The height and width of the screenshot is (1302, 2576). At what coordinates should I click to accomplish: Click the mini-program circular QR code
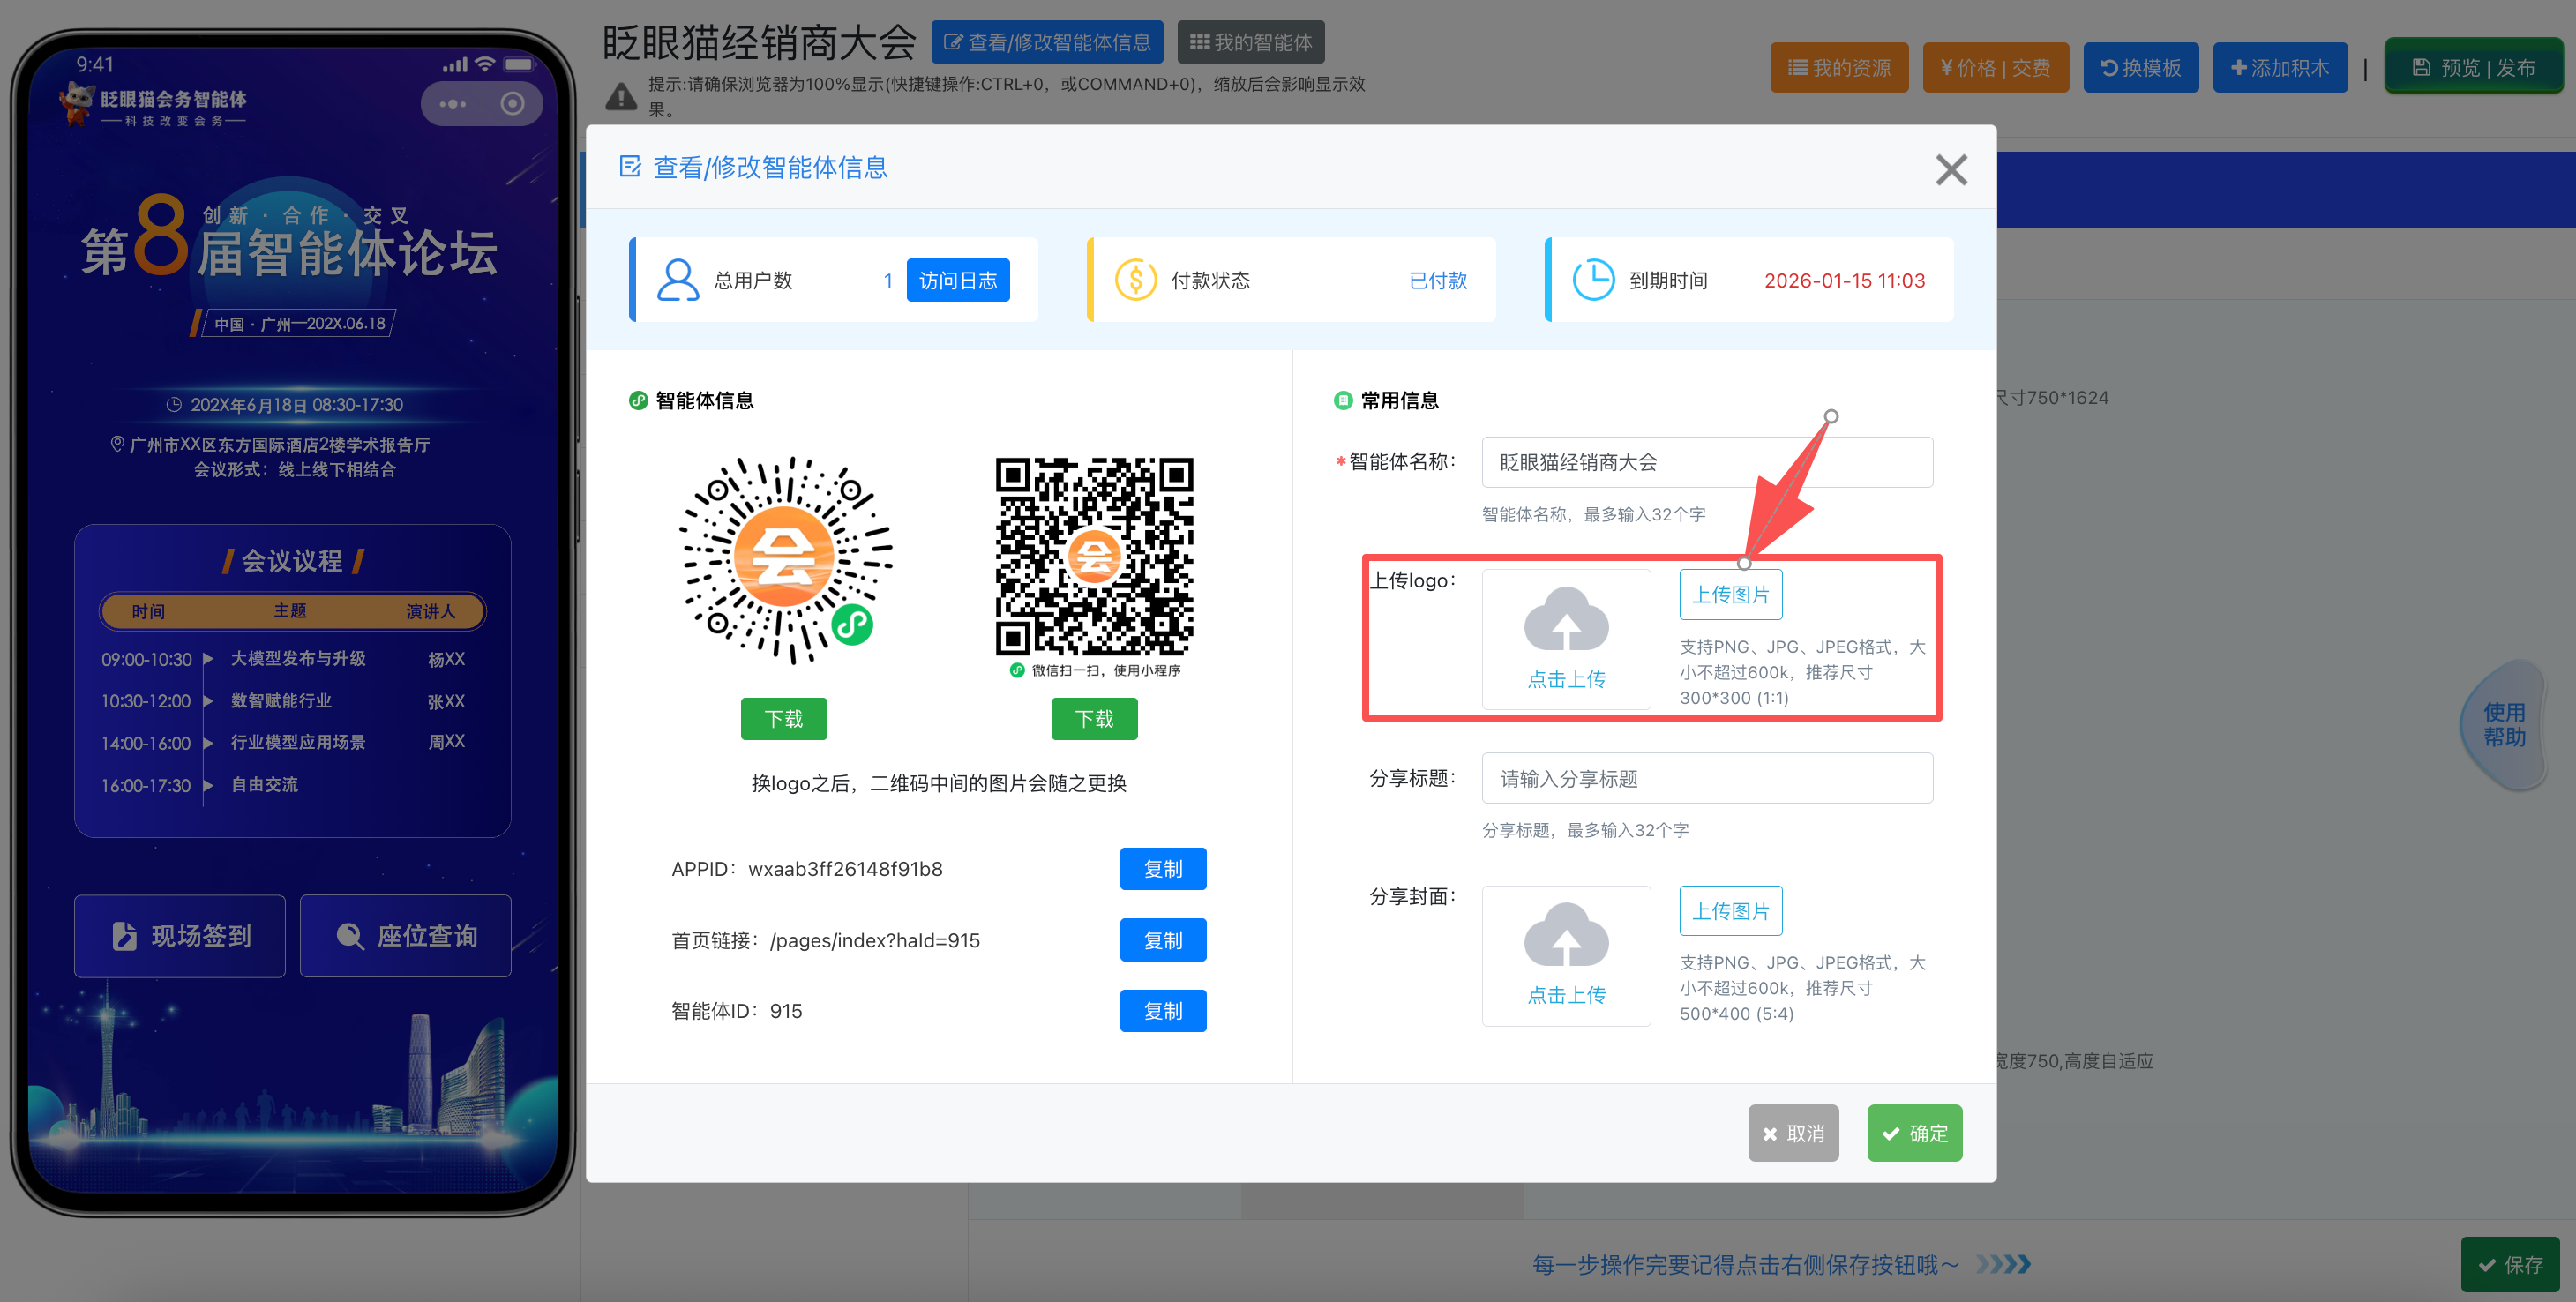tap(785, 560)
